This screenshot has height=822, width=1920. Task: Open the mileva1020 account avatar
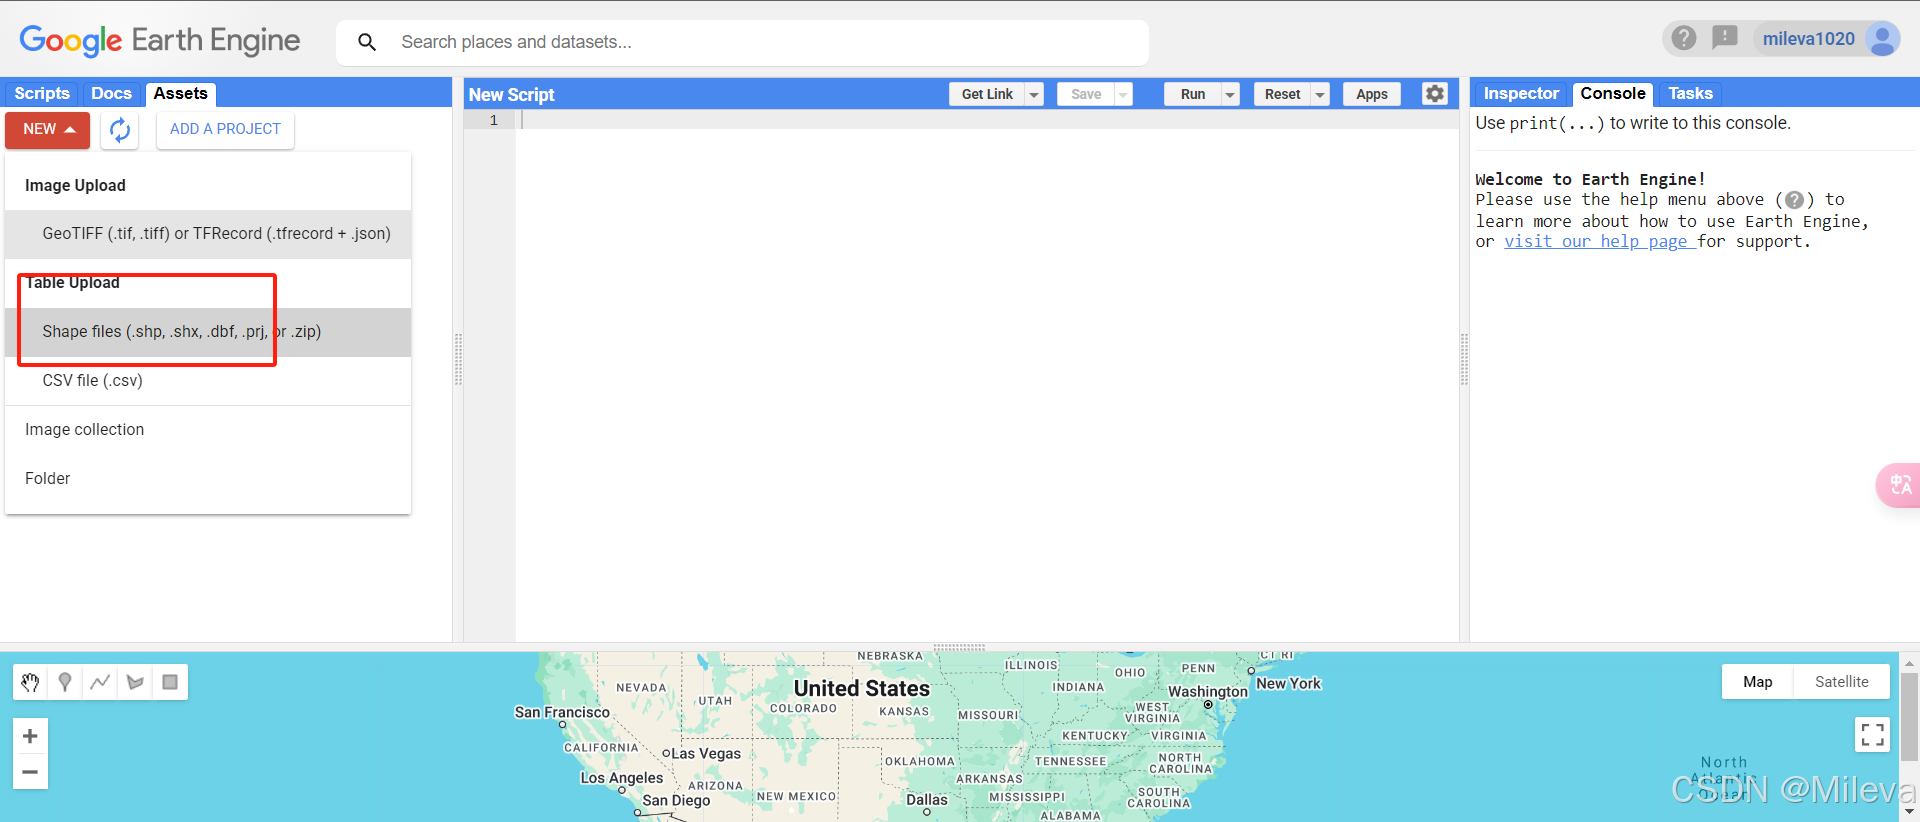point(1882,39)
